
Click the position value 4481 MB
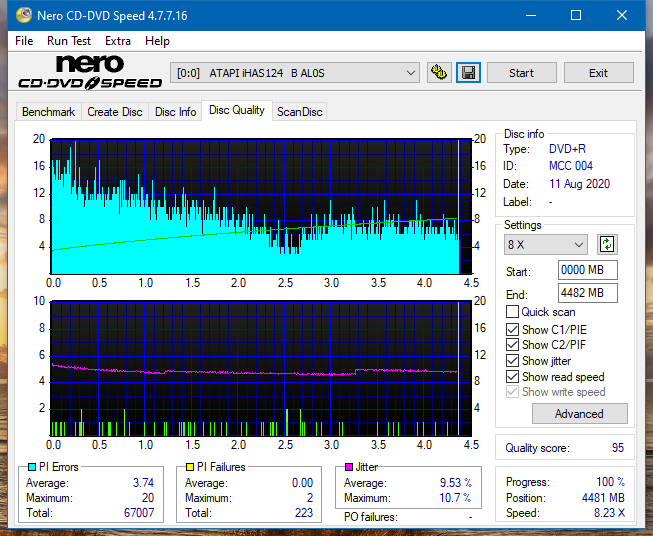[x=603, y=498]
